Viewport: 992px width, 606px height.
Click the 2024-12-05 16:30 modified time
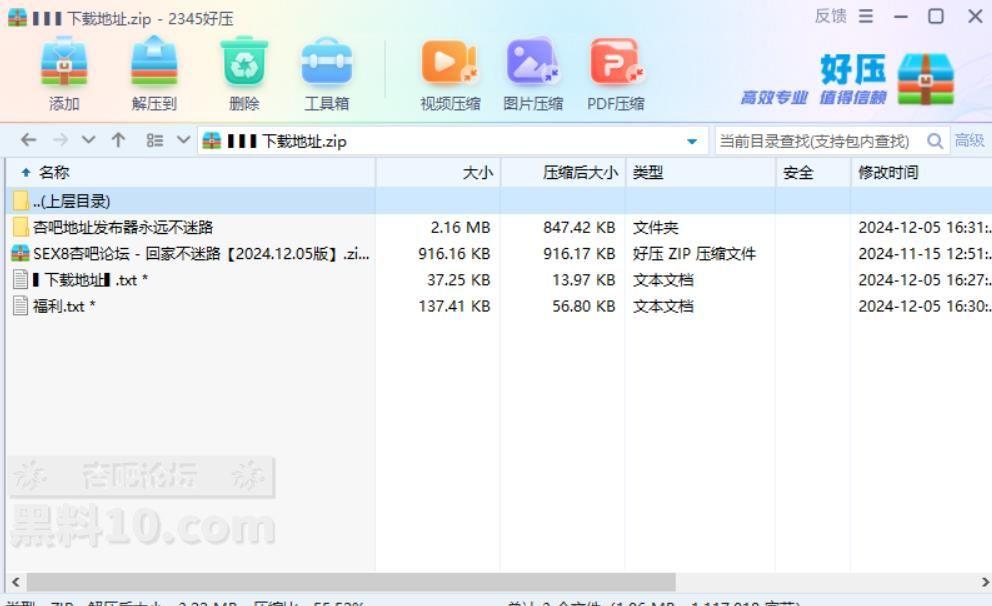924,306
